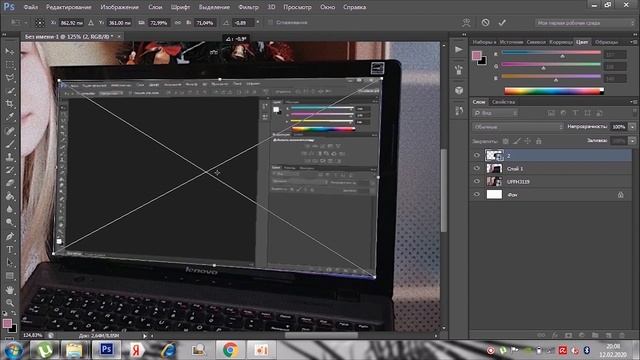Select the Horizontal Type tool

10,249
